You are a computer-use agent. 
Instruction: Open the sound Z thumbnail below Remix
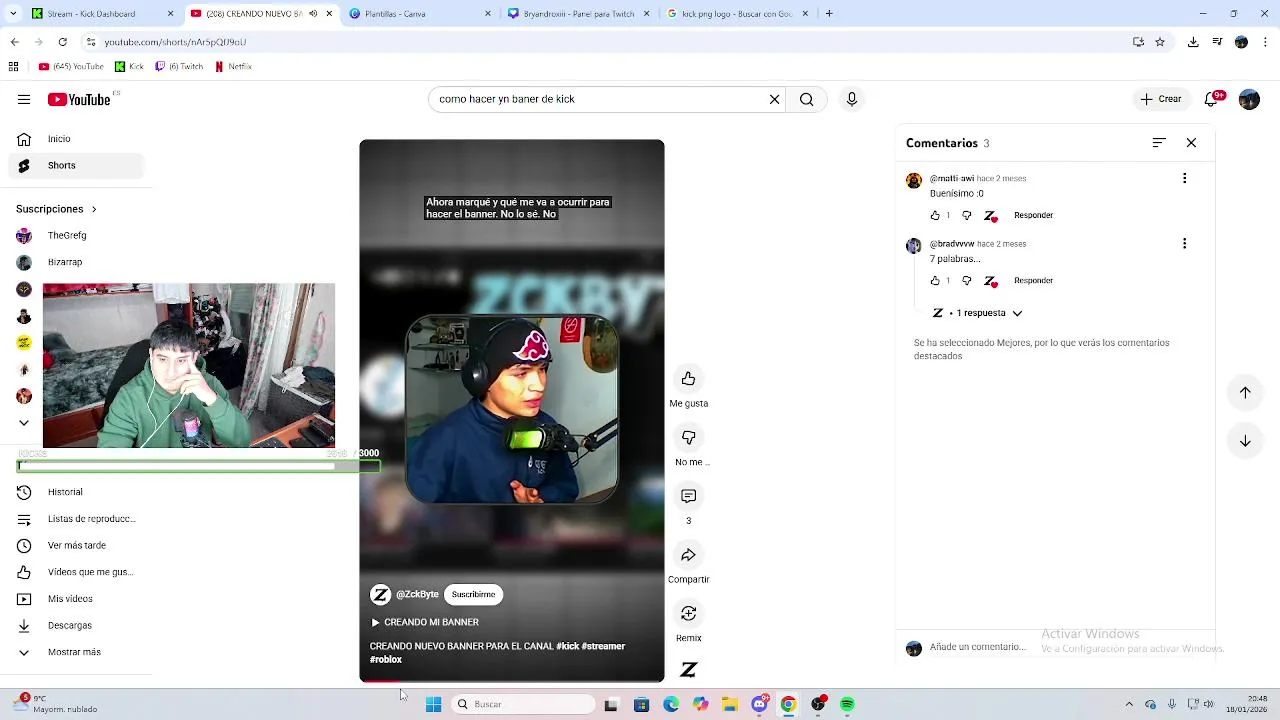[688, 670]
